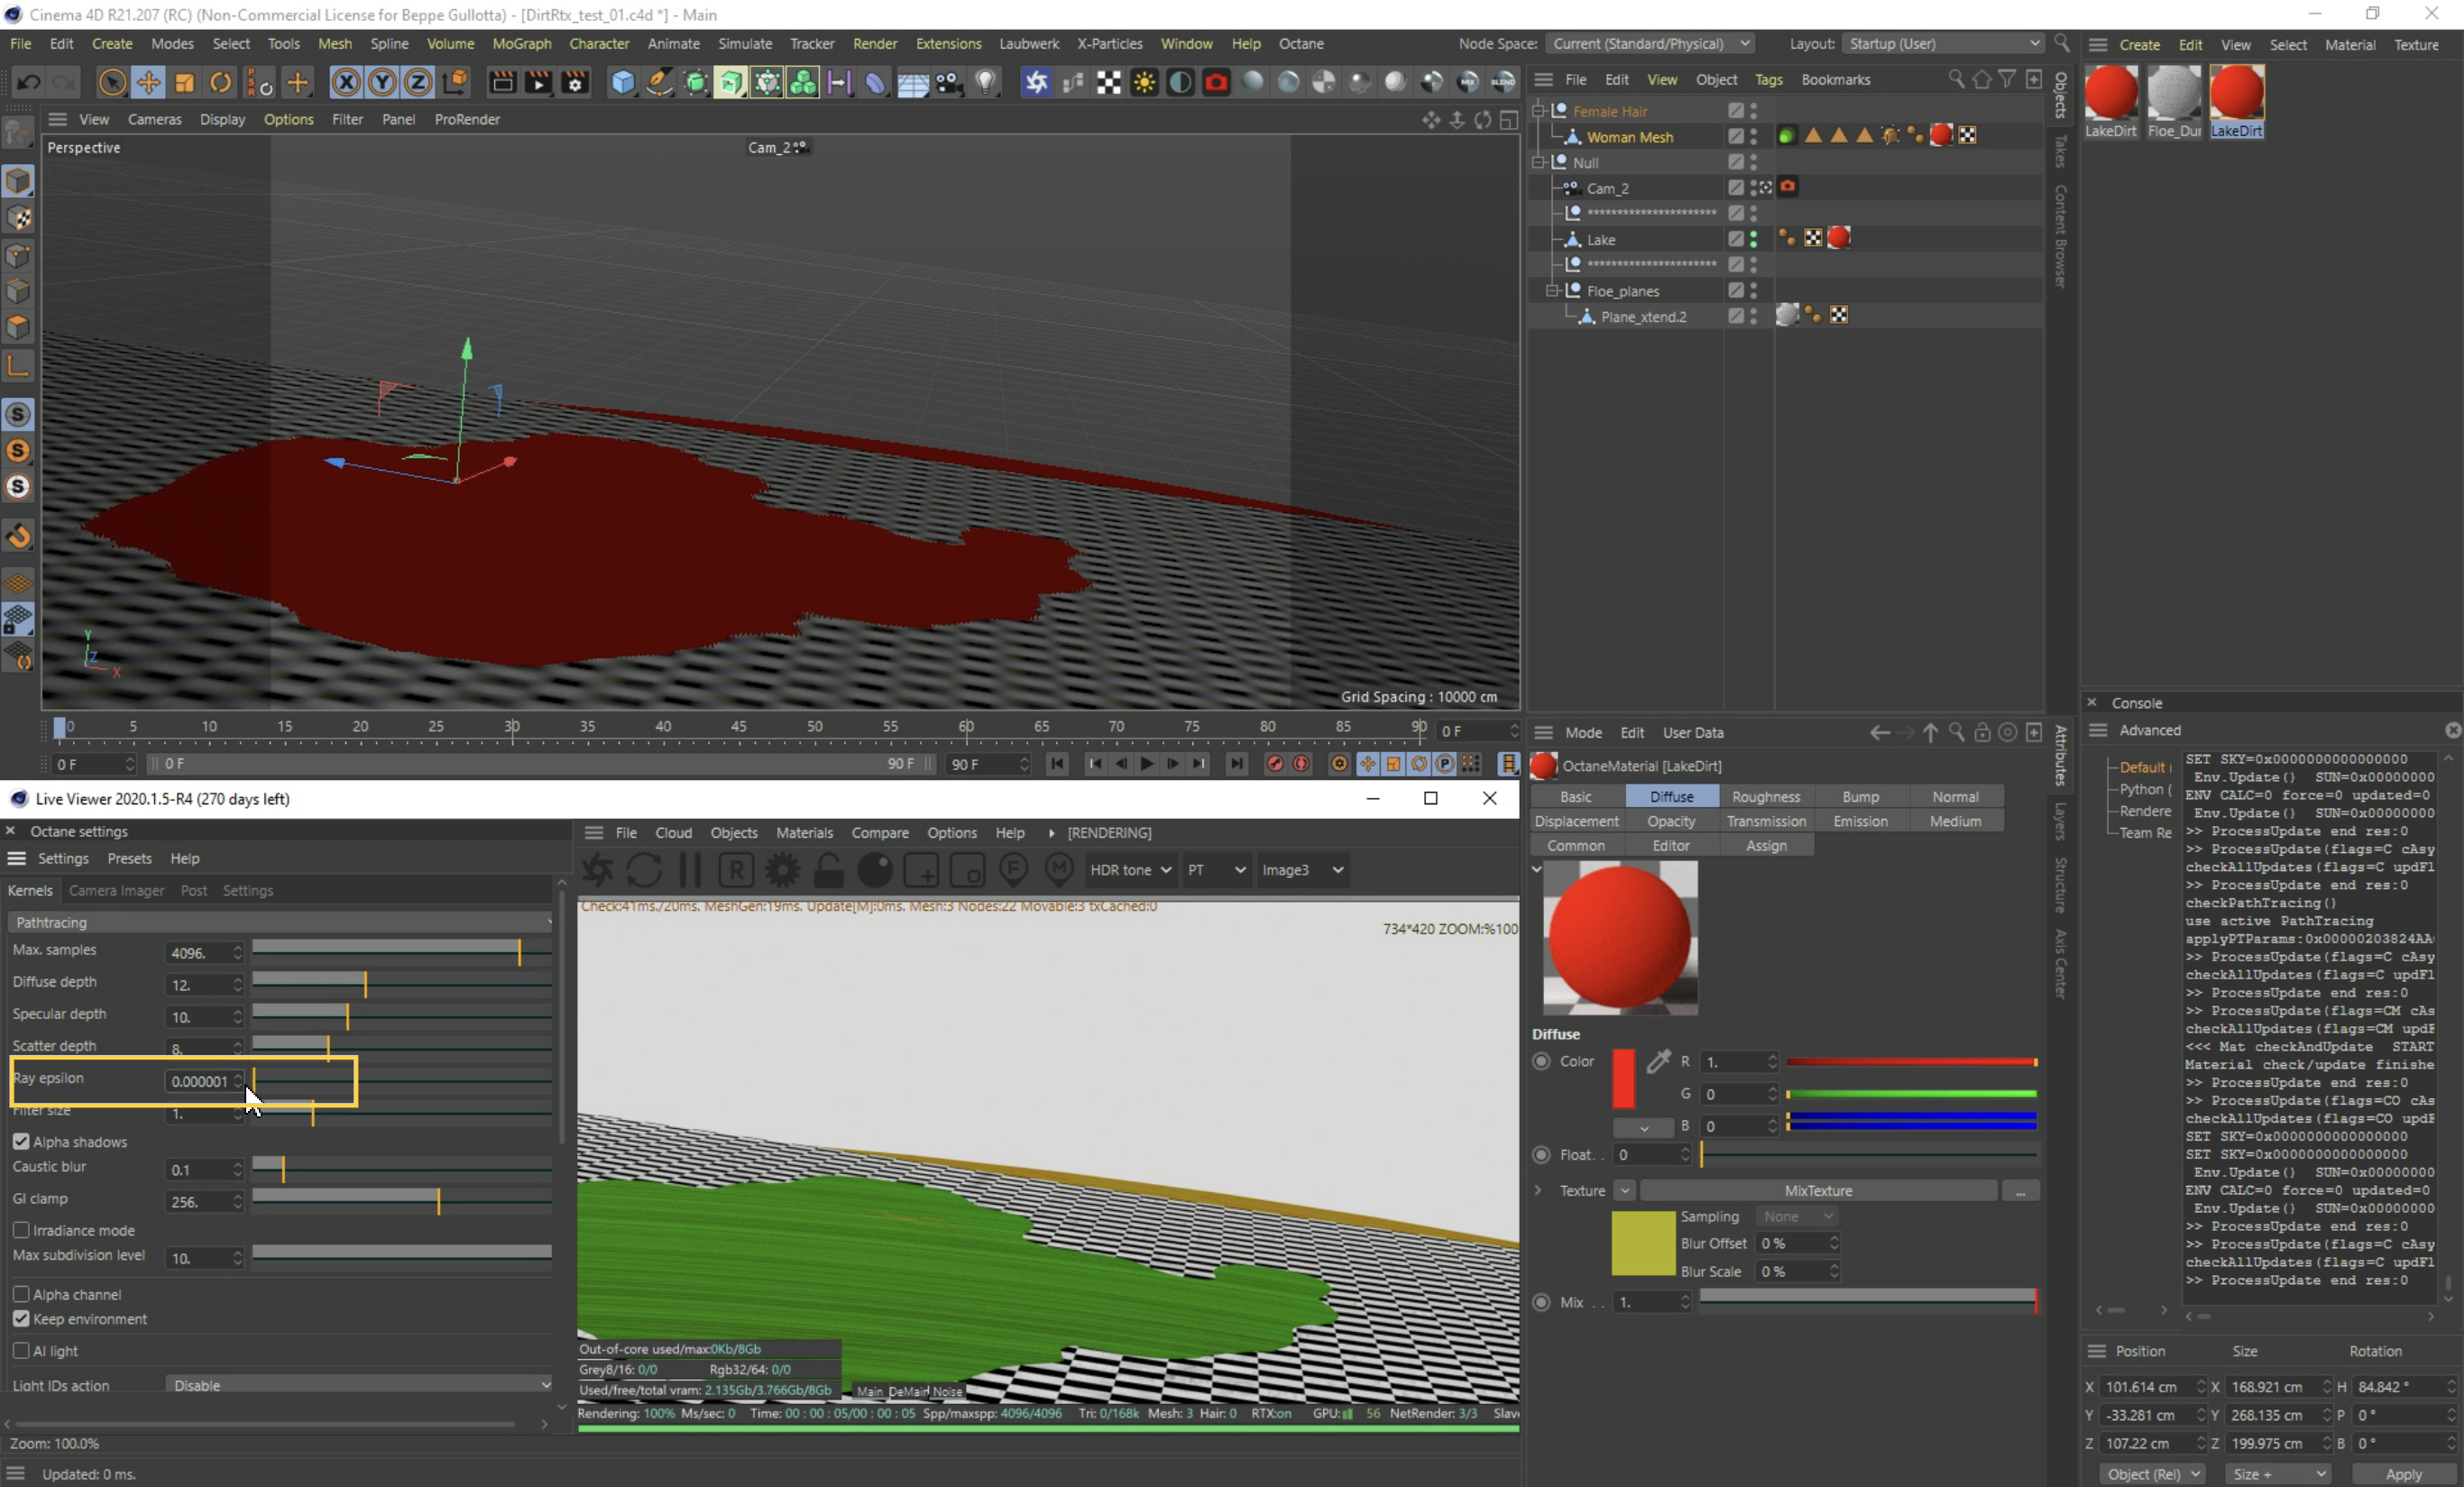
Task: Click the Undo arrow icon
Action: pos(29,82)
